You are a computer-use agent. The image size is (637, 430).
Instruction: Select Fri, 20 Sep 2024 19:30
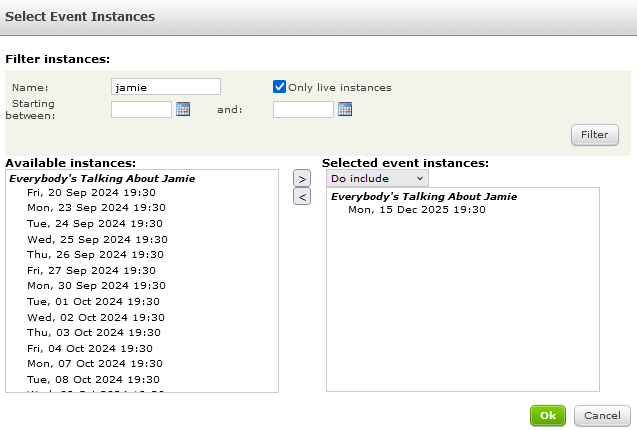pyautogui.click(x=91, y=192)
